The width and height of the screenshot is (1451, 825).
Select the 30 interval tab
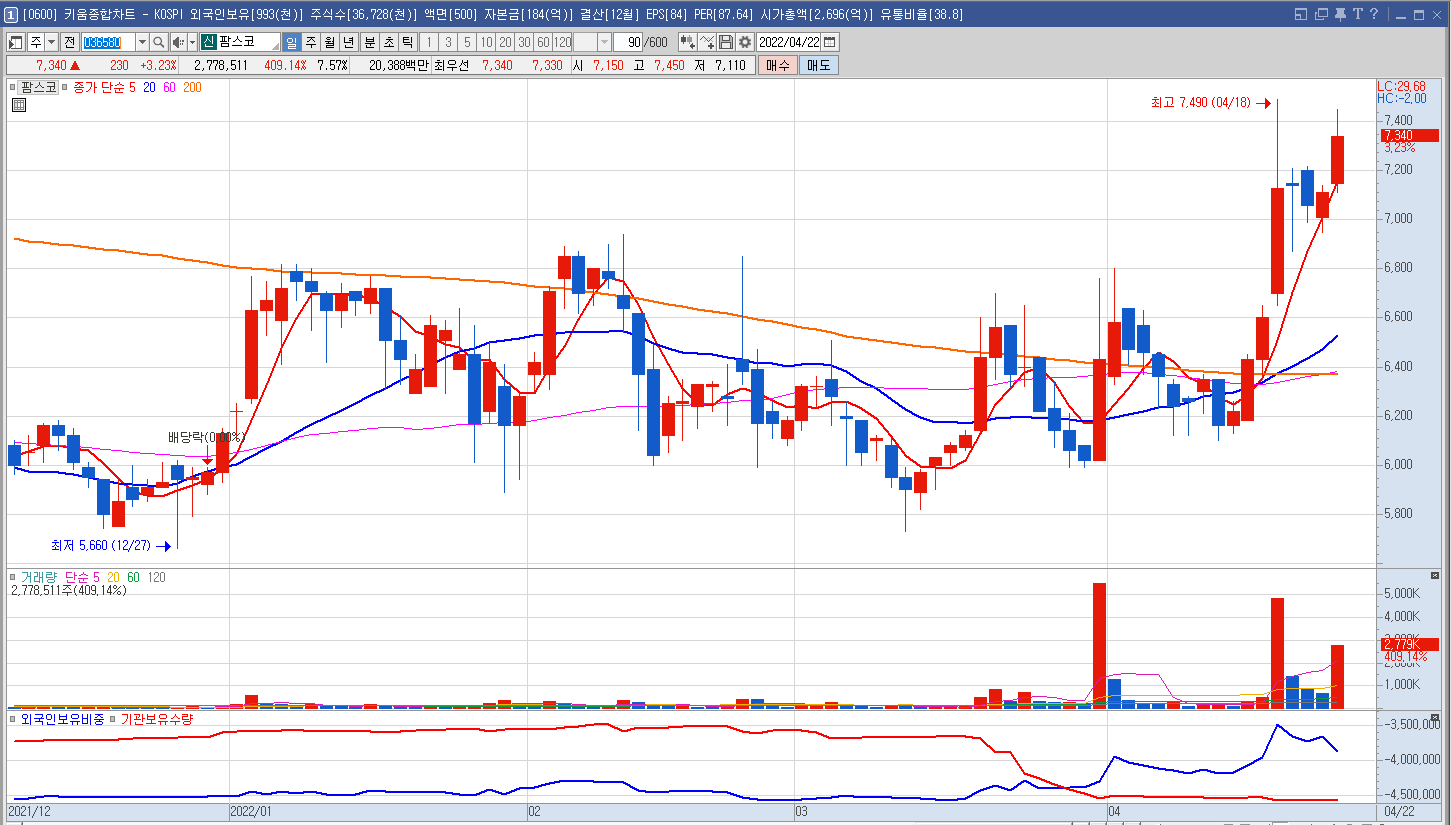point(523,42)
